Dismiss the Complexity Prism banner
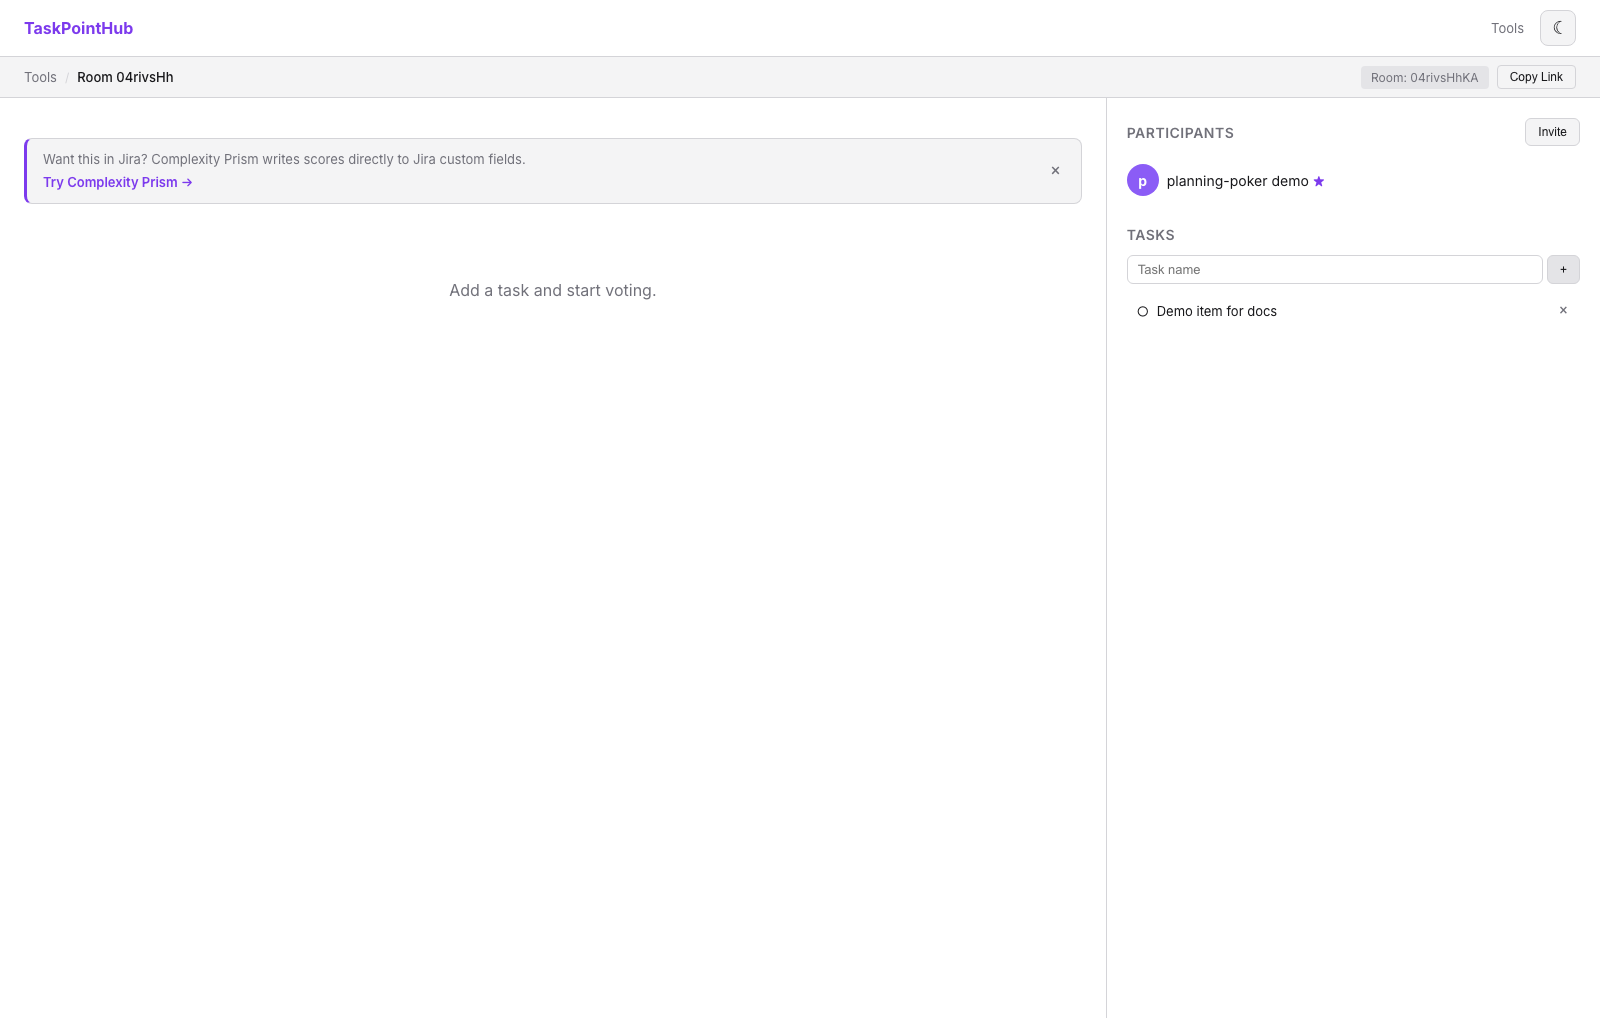1600x1018 pixels. [x=1055, y=171]
